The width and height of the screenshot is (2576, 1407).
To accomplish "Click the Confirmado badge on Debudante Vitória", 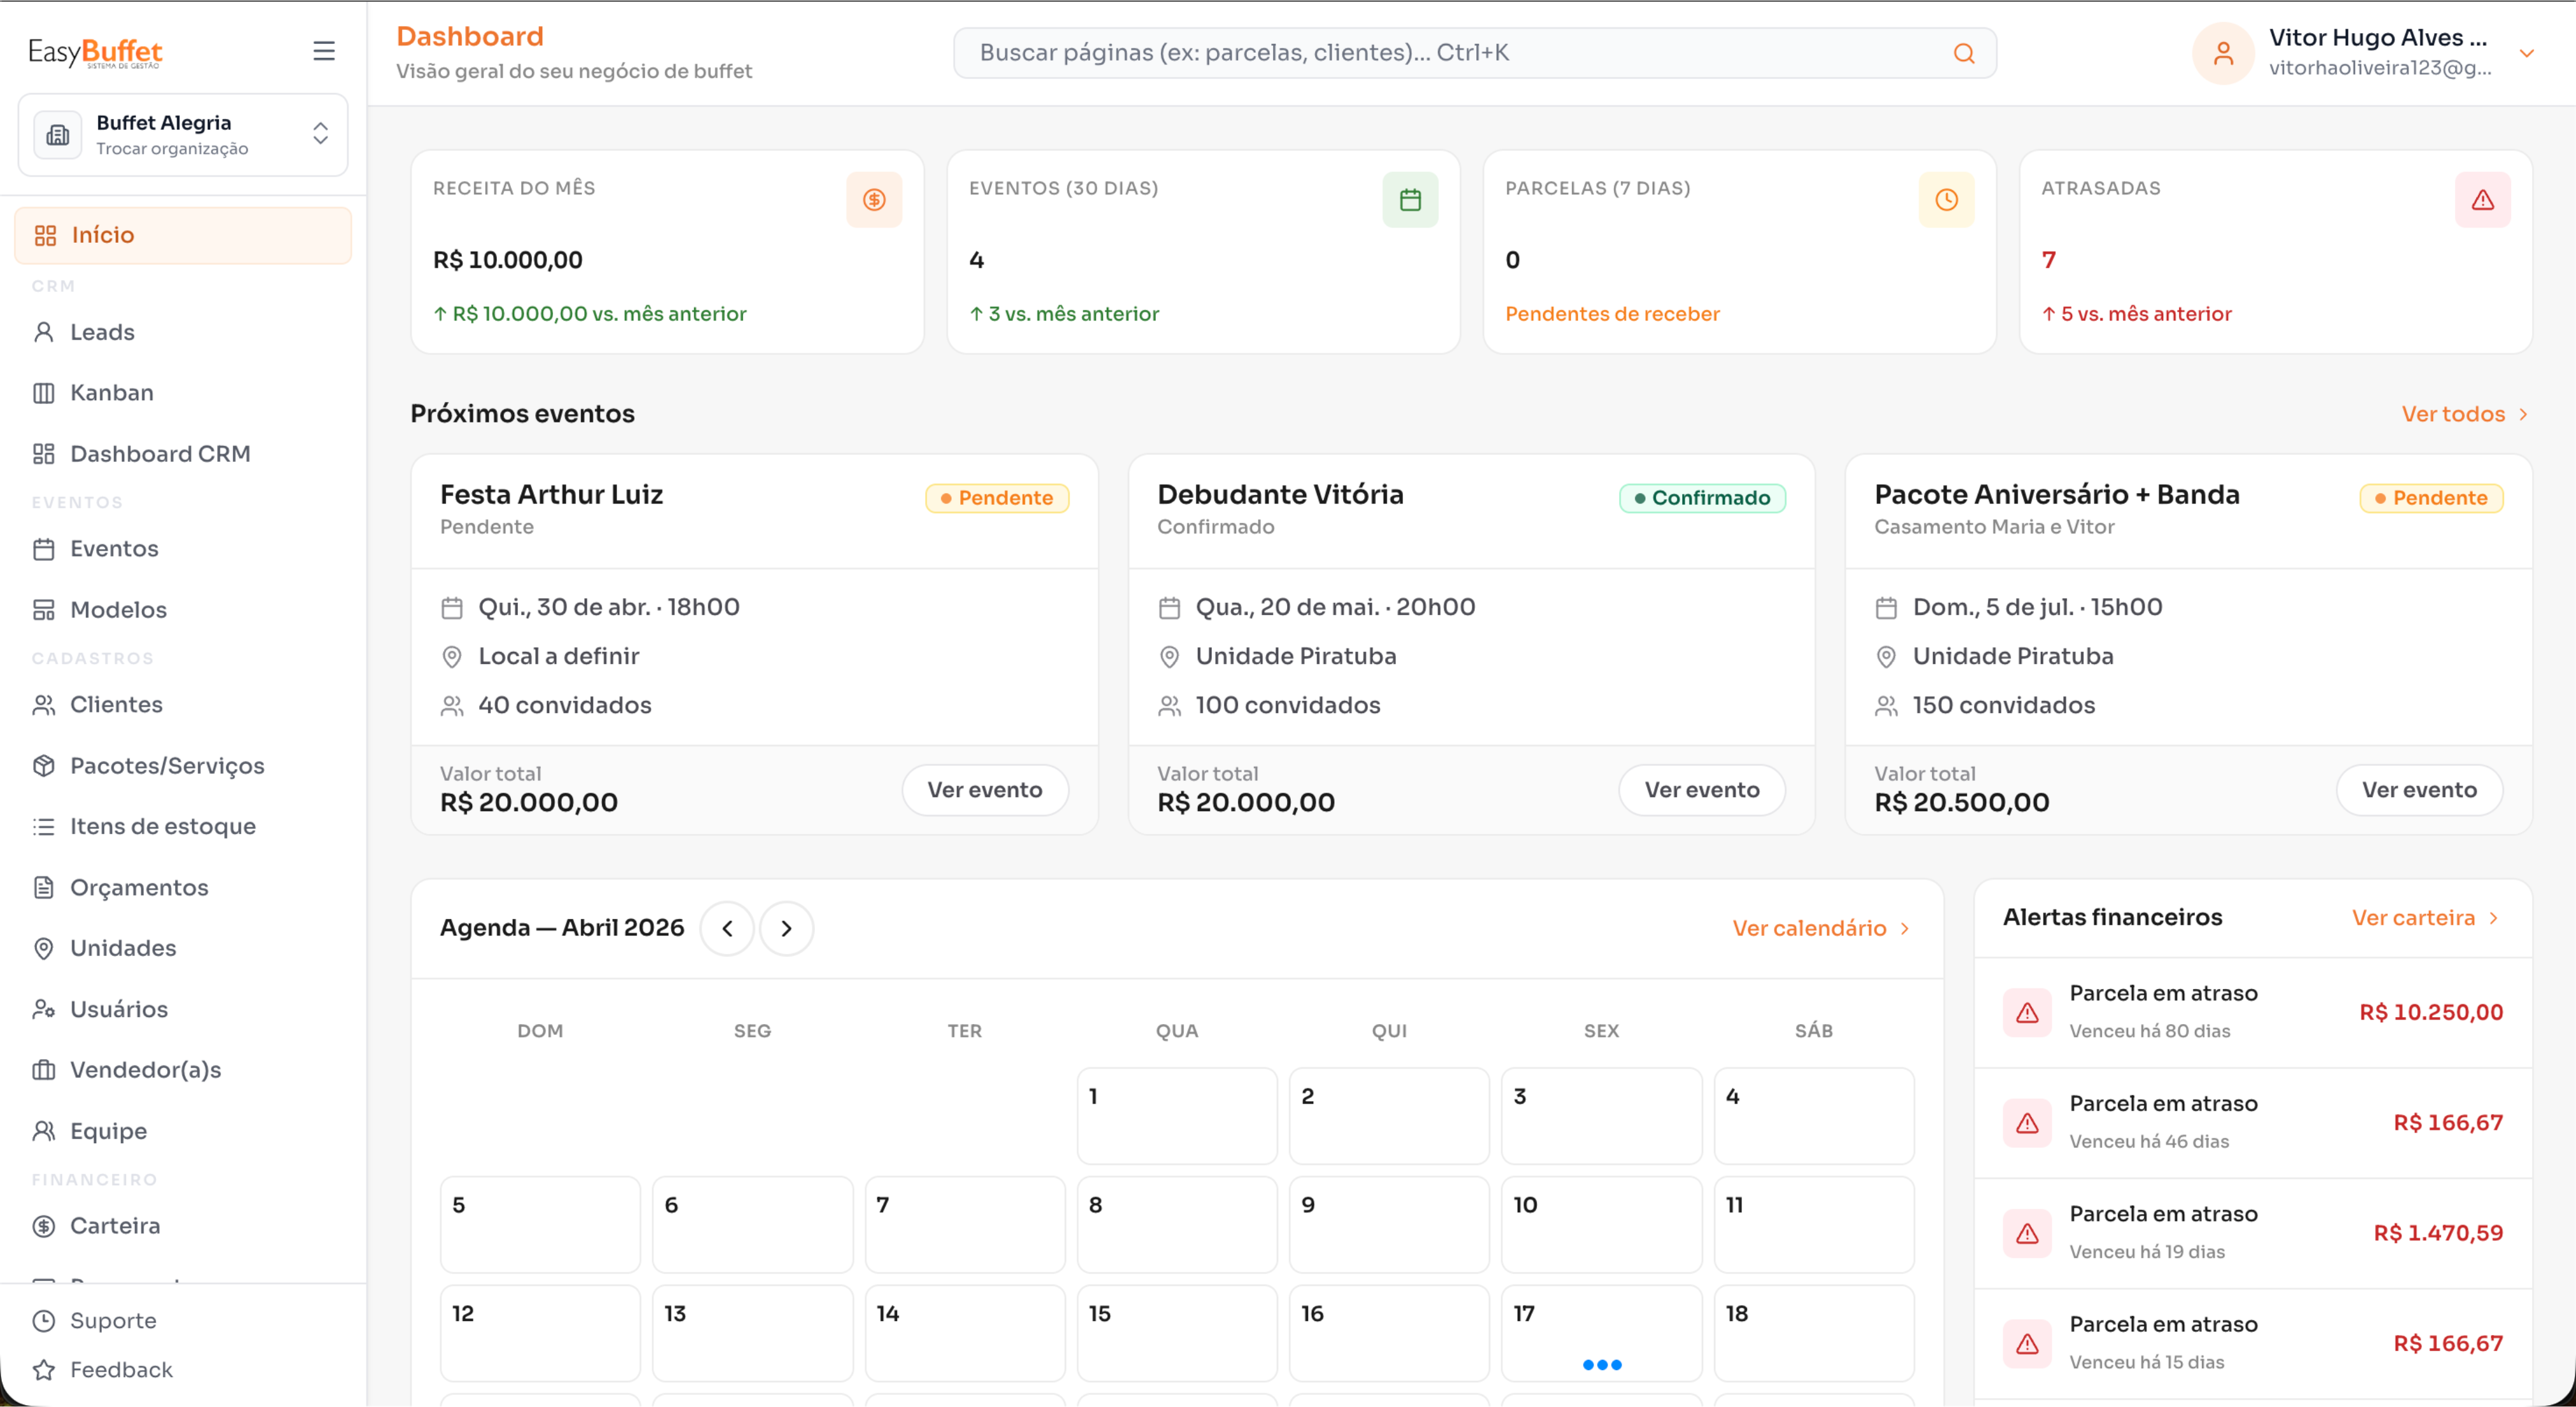I will (x=1702, y=499).
